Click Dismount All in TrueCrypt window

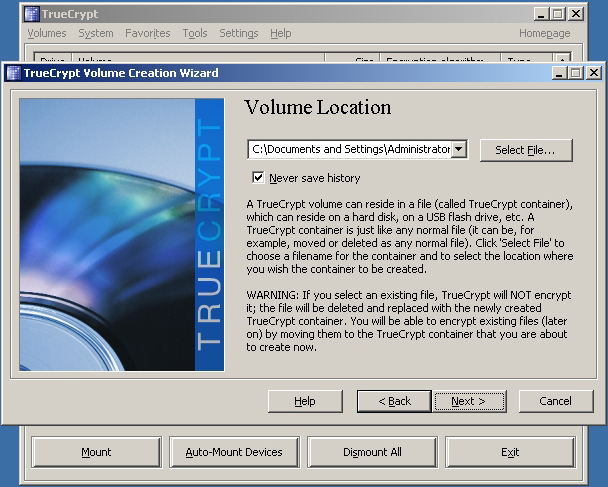click(x=372, y=452)
